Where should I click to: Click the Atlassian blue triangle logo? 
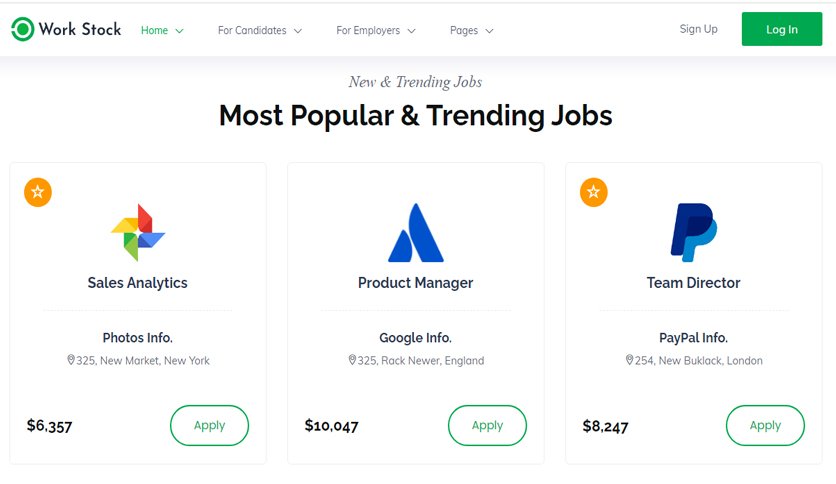click(x=416, y=232)
